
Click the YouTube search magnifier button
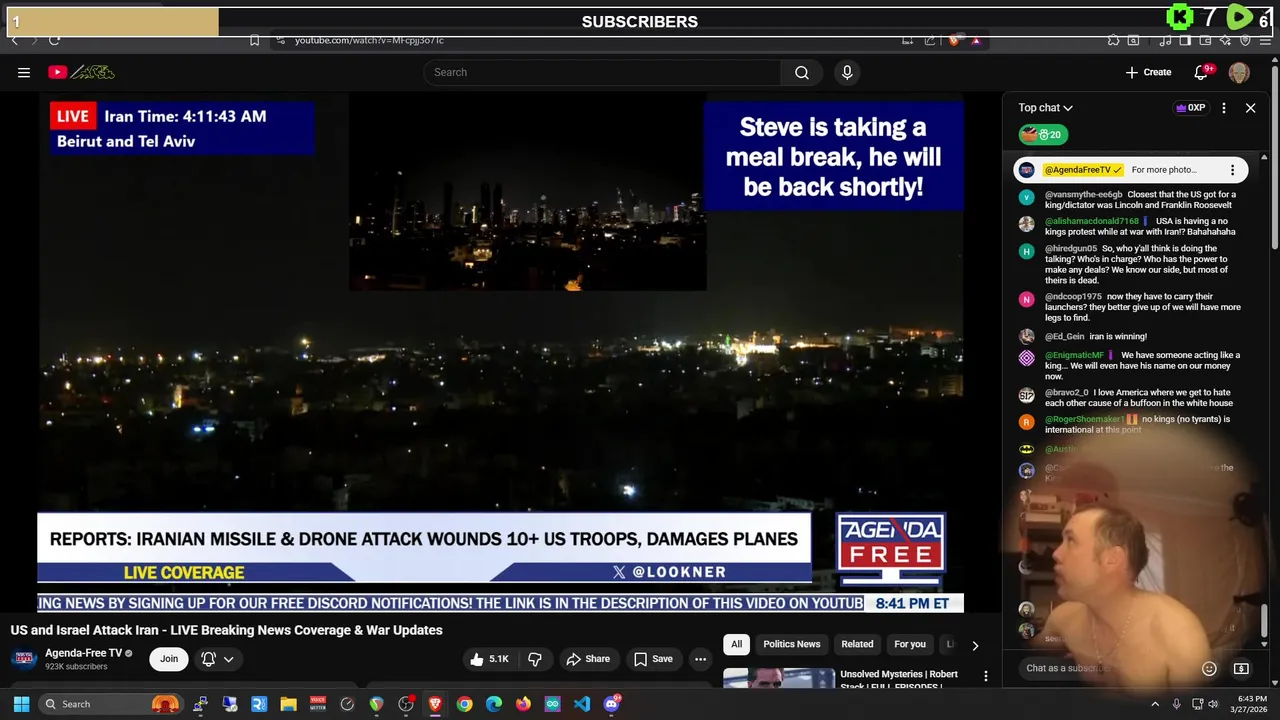tap(802, 72)
